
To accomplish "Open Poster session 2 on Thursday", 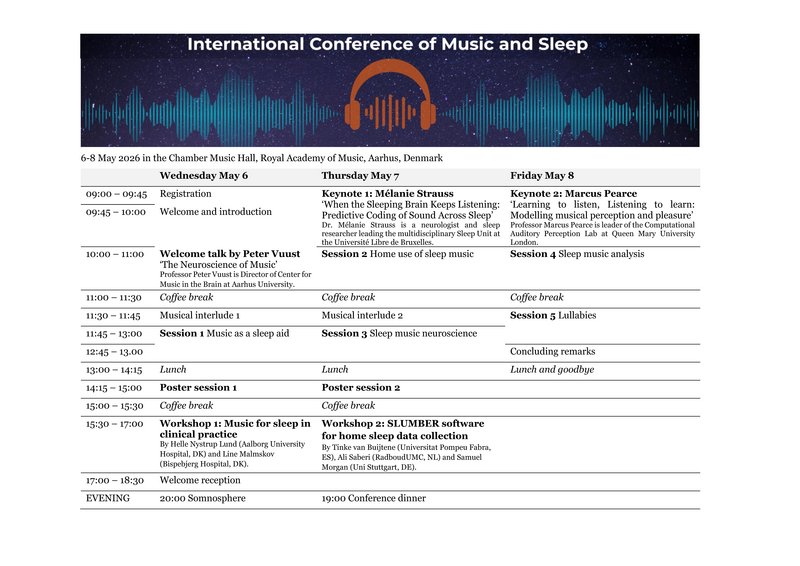I will pos(360,387).
